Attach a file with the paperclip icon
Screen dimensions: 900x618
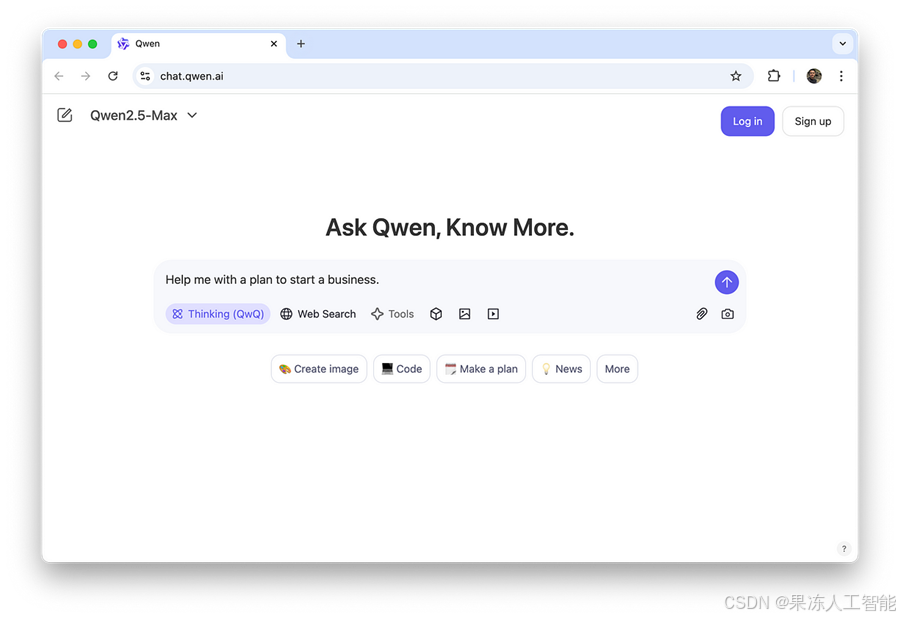tap(701, 314)
